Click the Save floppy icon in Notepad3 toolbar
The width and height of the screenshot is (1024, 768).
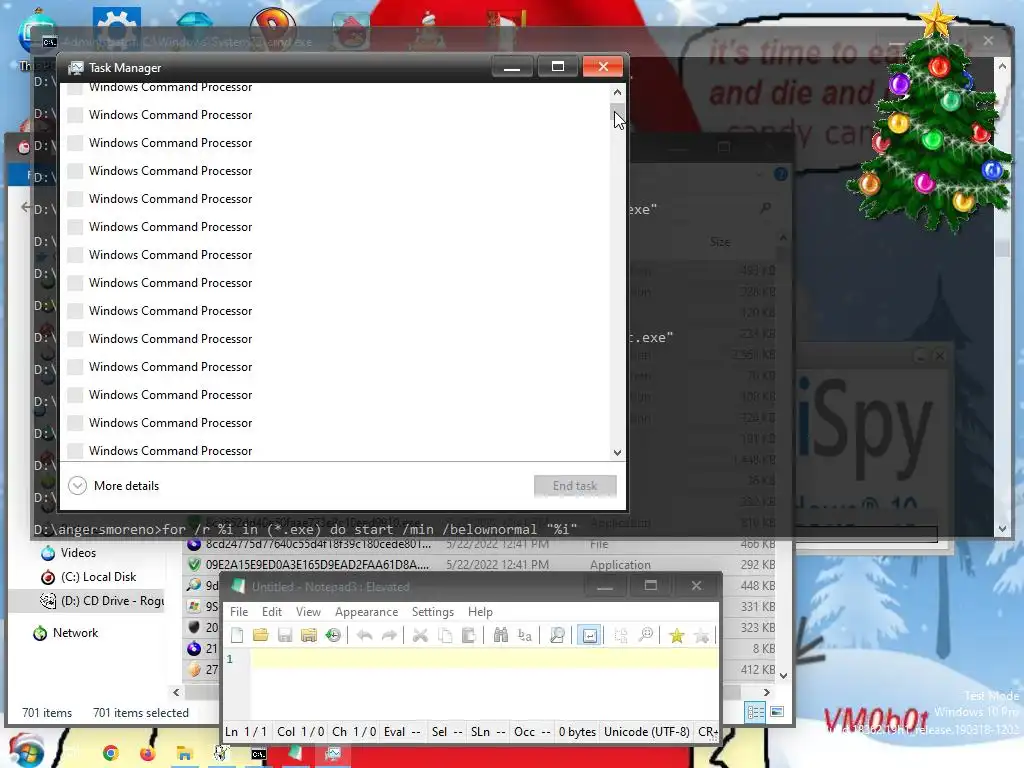(285, 635)
